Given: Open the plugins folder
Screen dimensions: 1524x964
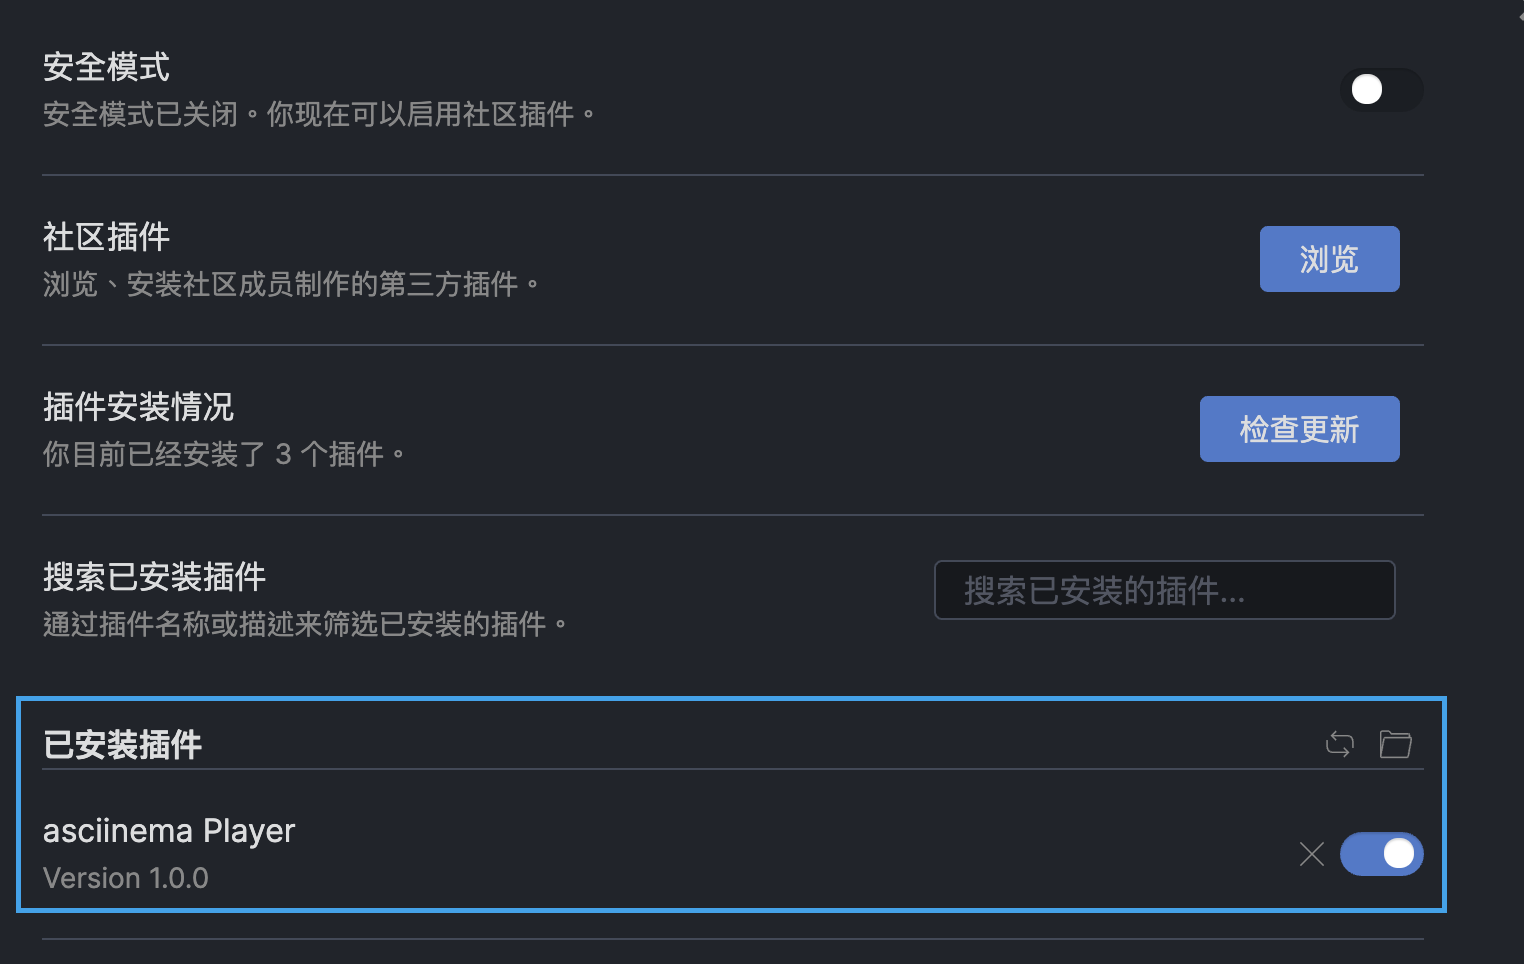Looking at the screenshot, I should [x=1395, y=744].
